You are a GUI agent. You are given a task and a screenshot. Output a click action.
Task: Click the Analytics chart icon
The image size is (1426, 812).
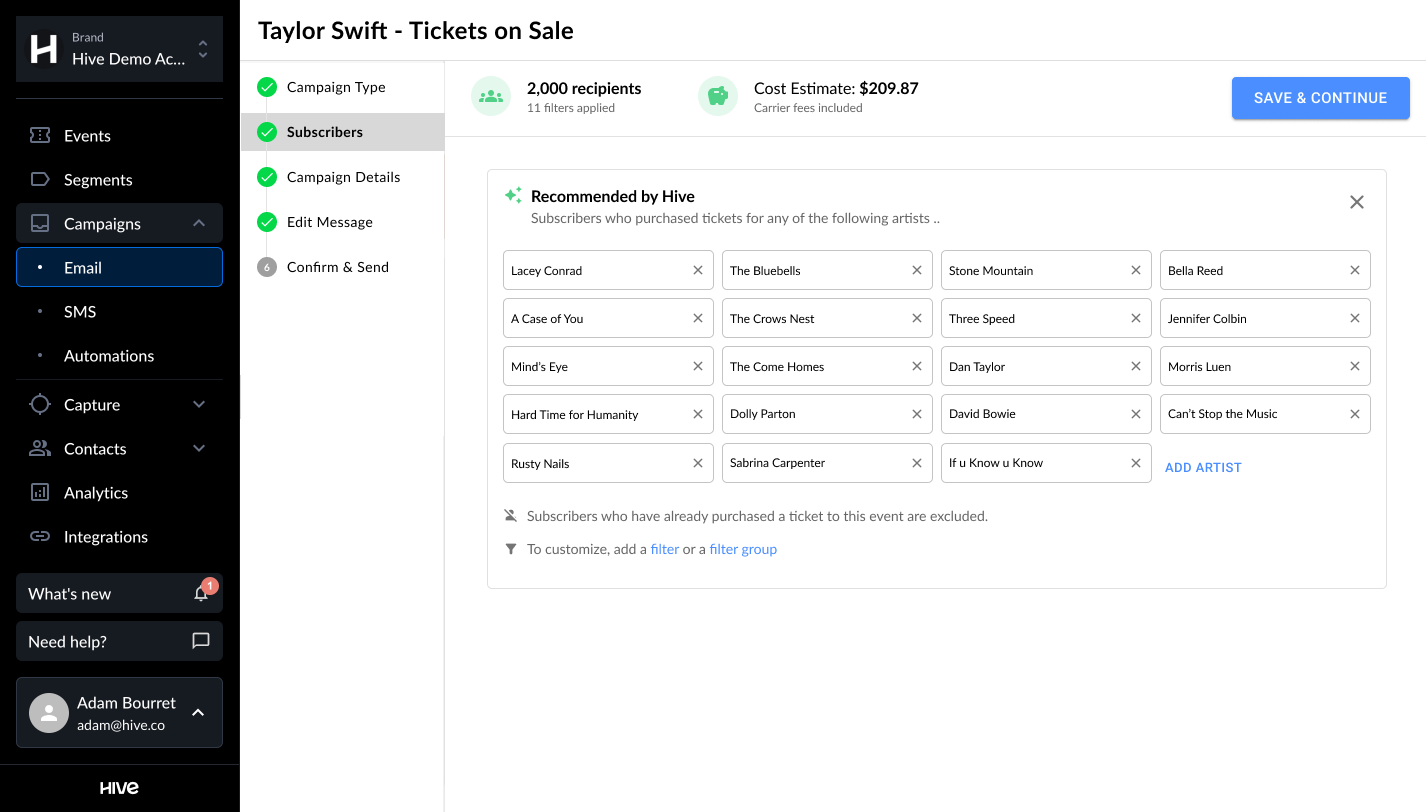tap(40, 492)
